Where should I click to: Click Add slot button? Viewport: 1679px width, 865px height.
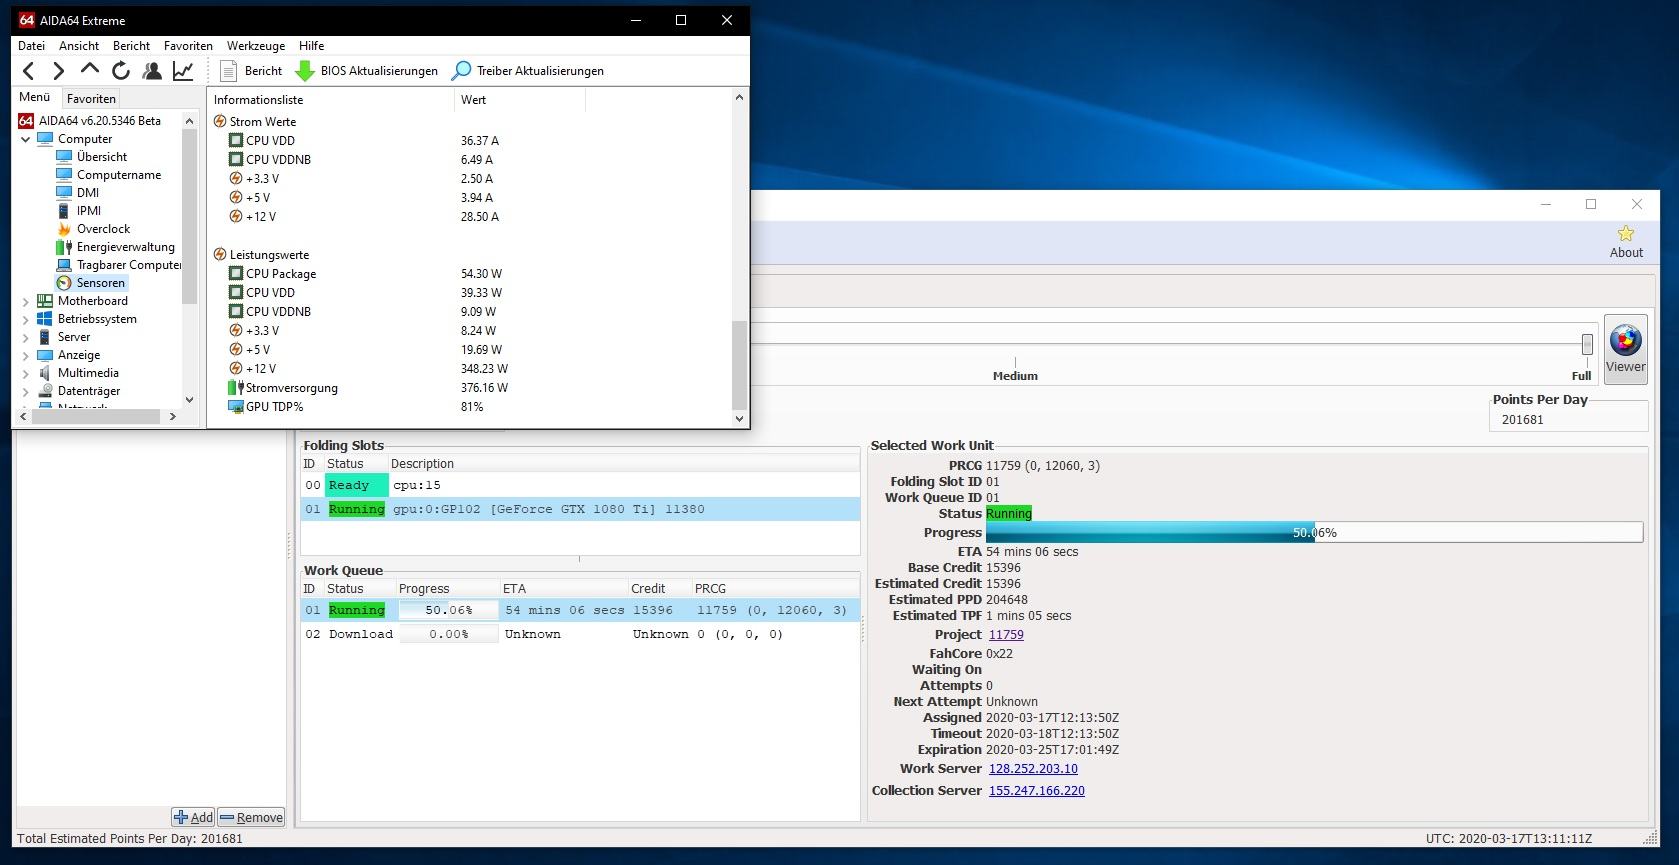point(193,817)
